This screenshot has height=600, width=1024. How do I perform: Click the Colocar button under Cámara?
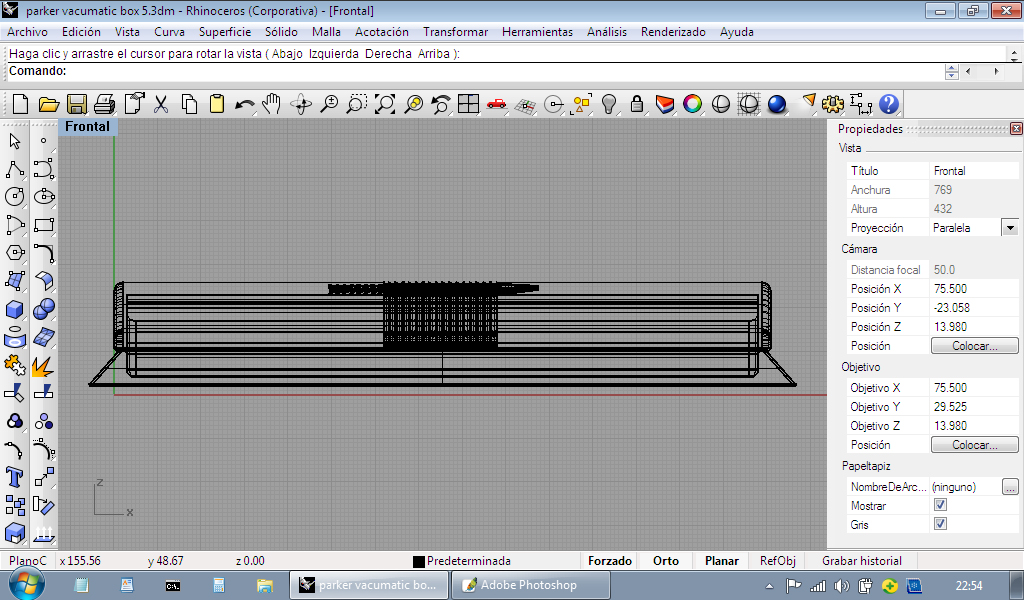pos(975,346)
